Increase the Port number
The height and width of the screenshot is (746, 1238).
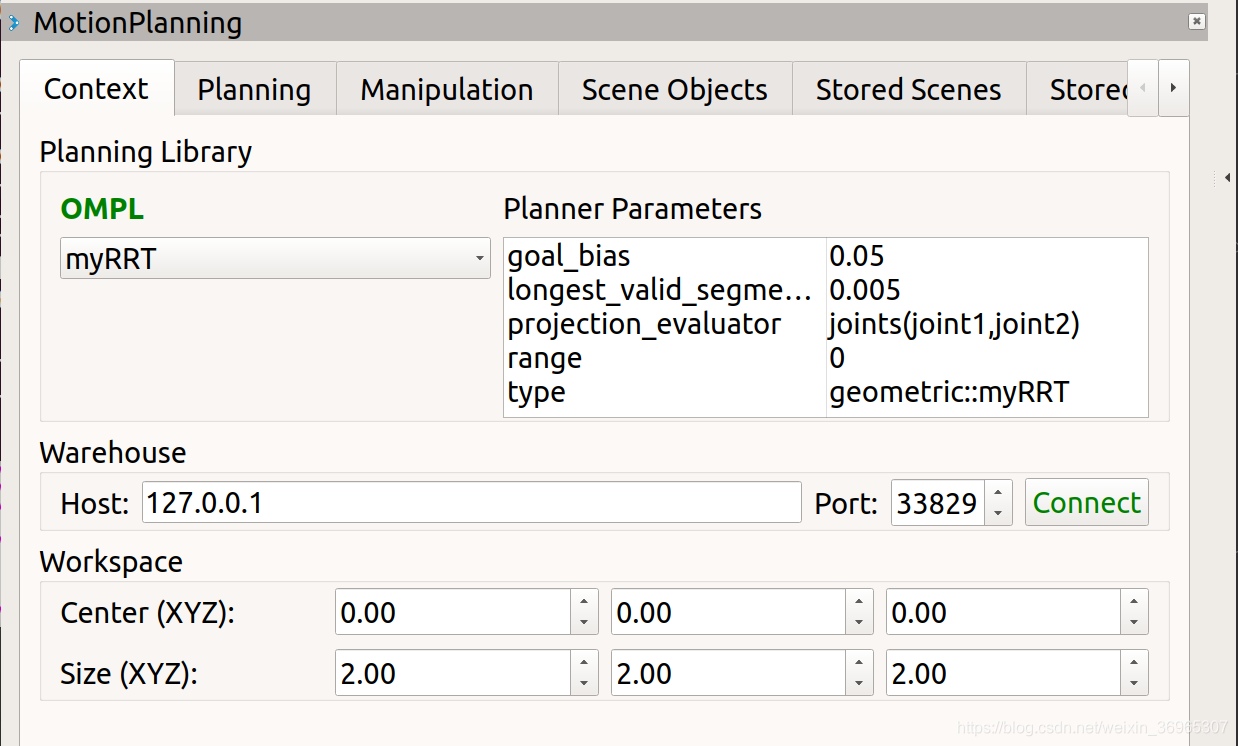pos(997,492)
